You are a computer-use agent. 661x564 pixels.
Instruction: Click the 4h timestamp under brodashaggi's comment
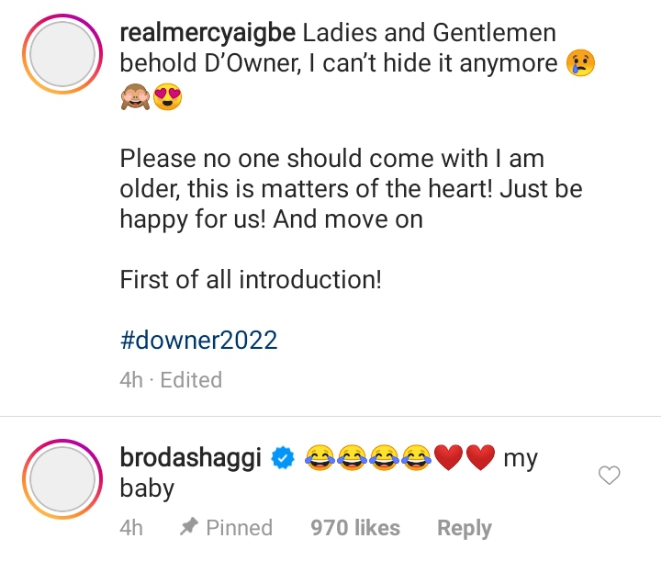[x=131, y=528]
